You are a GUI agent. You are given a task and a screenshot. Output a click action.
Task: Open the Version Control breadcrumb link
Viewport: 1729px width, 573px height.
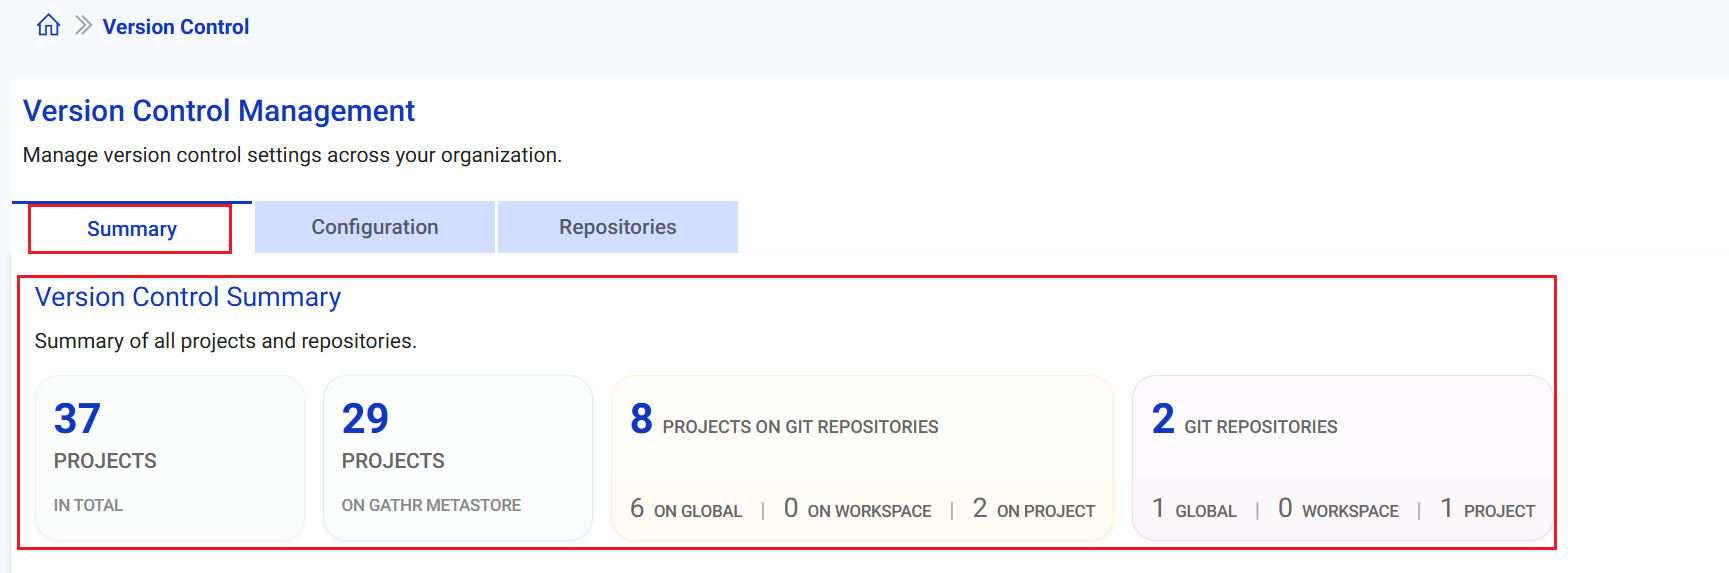point(176,27)
